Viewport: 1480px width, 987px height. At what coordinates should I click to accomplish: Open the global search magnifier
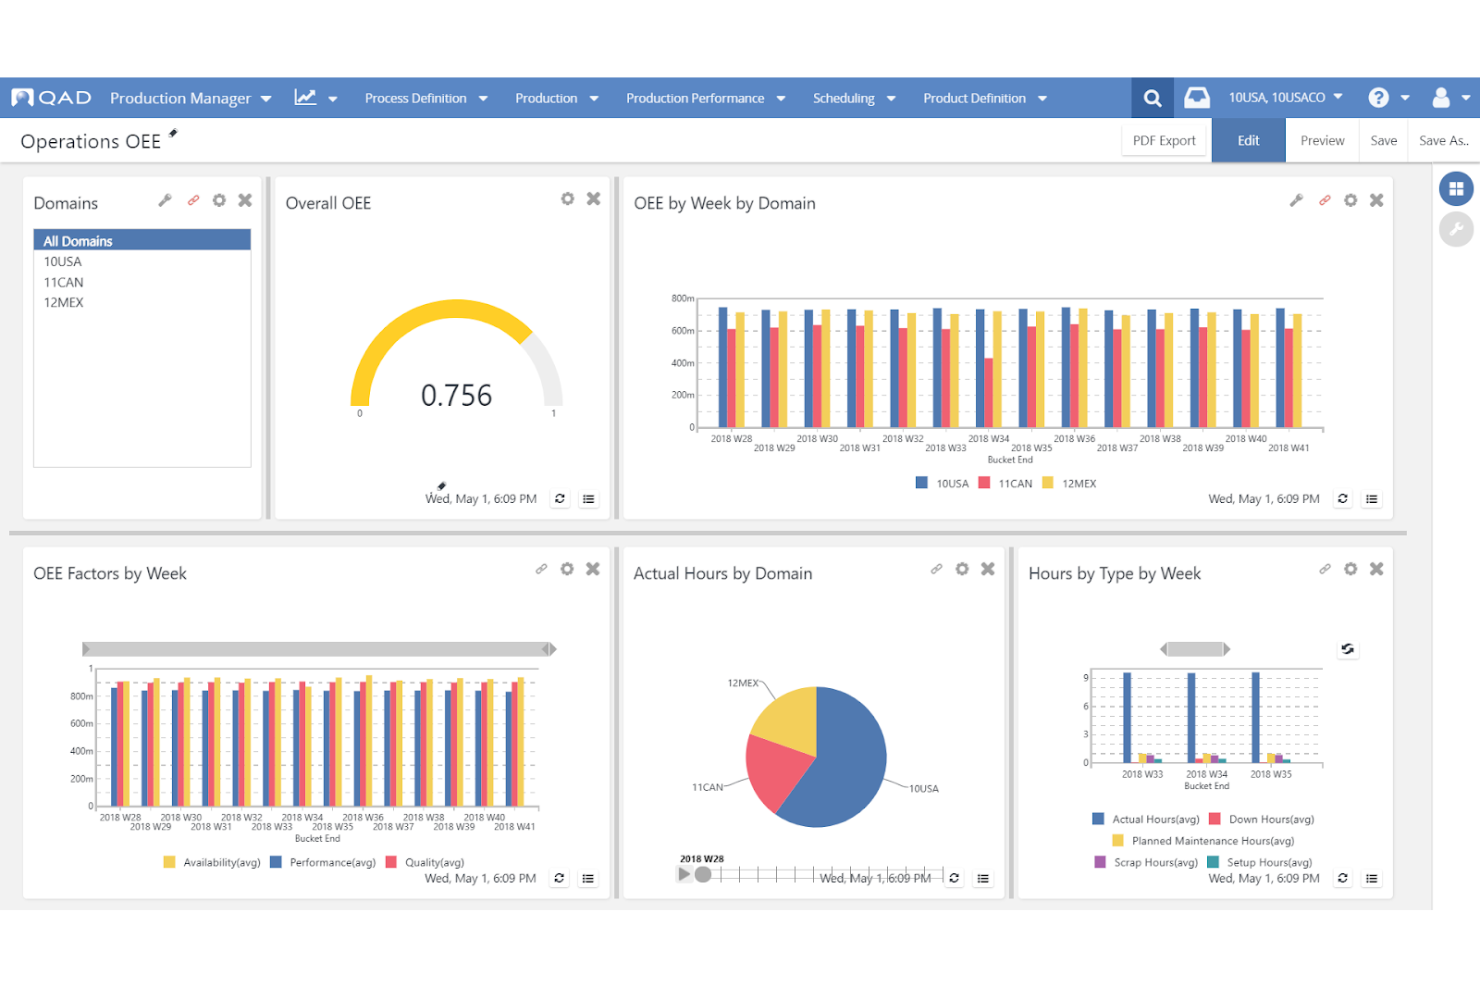click(1151, 97)
